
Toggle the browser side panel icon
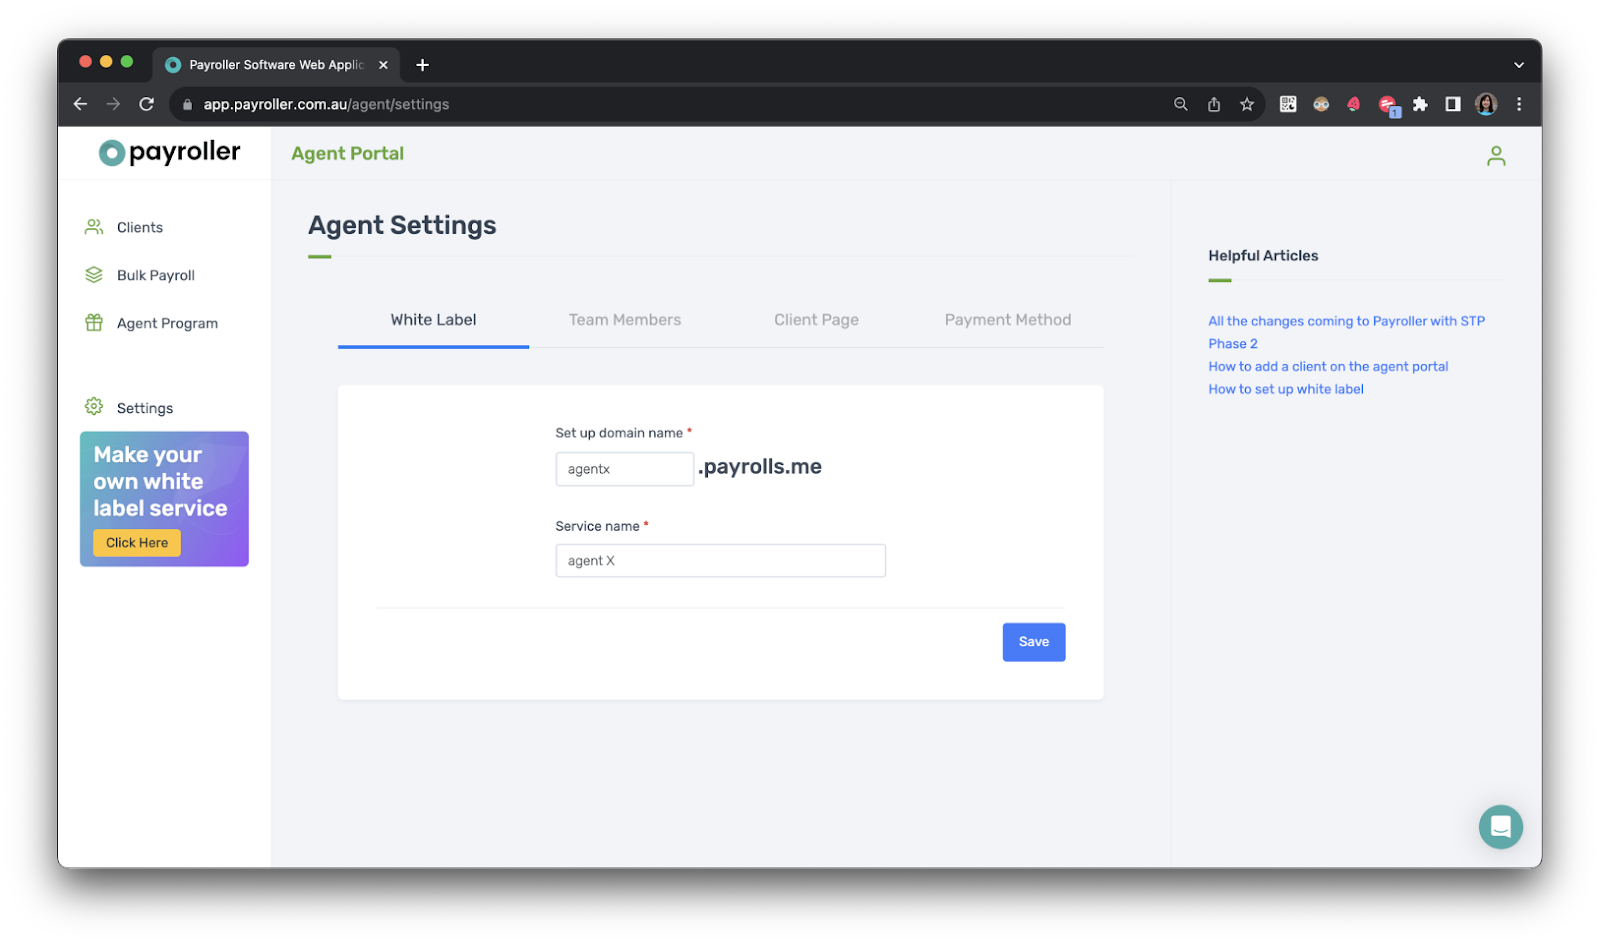(1453, 104)
